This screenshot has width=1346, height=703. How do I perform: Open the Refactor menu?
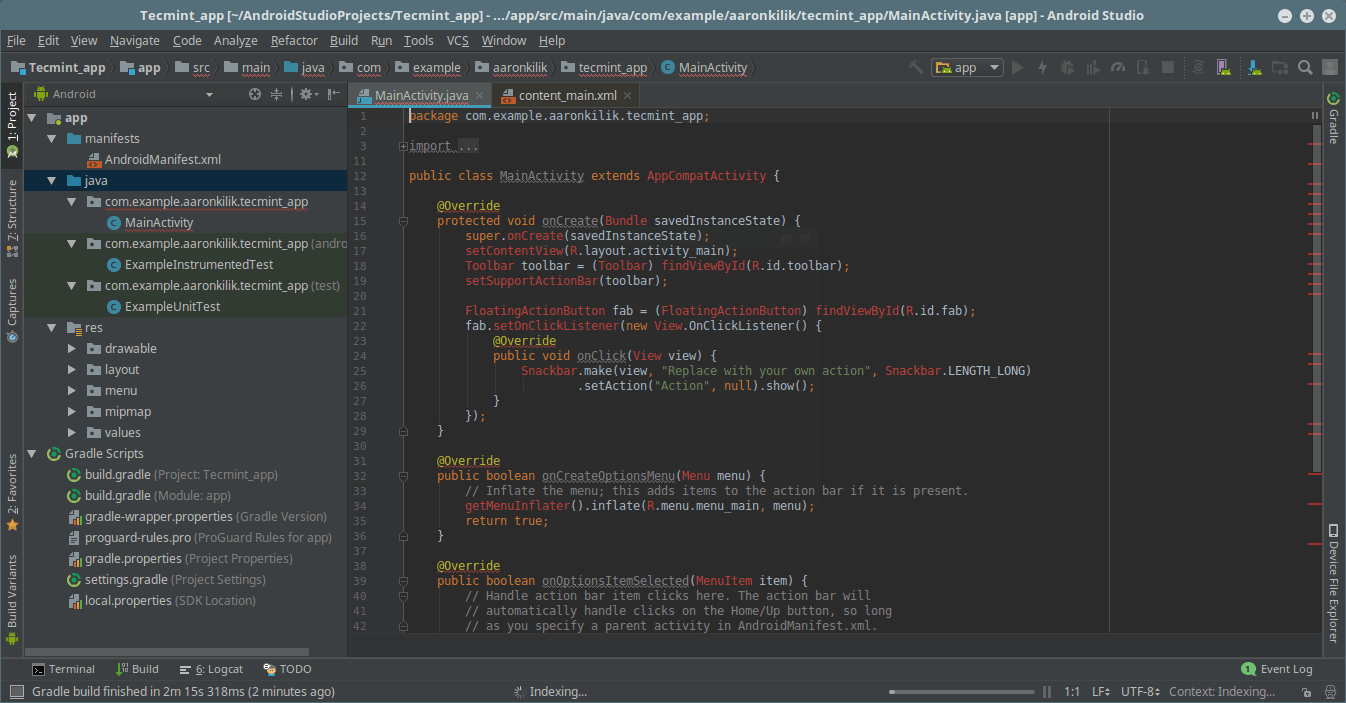click(294, 41)
